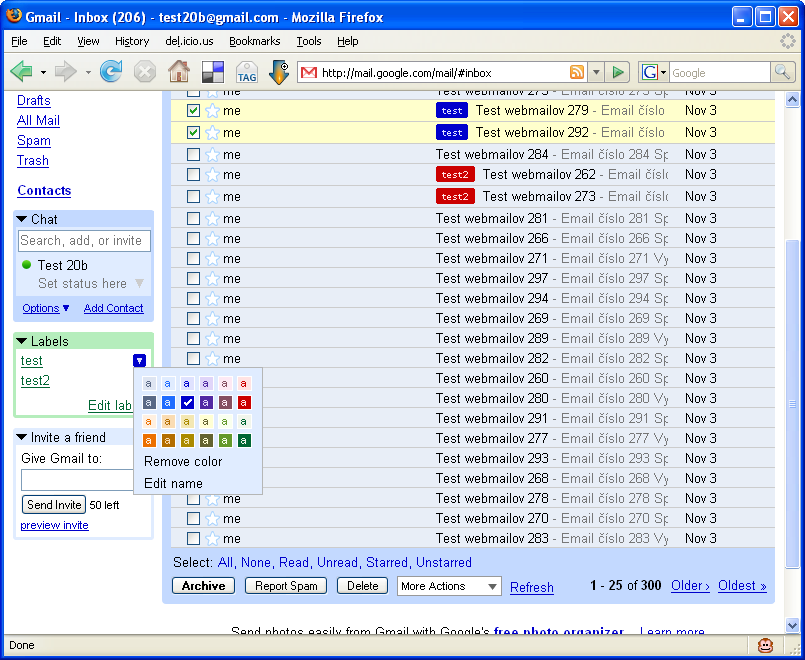Viewport: 805px width, 660px height.
Task: Click the Older page link
Action: (691, 586)
